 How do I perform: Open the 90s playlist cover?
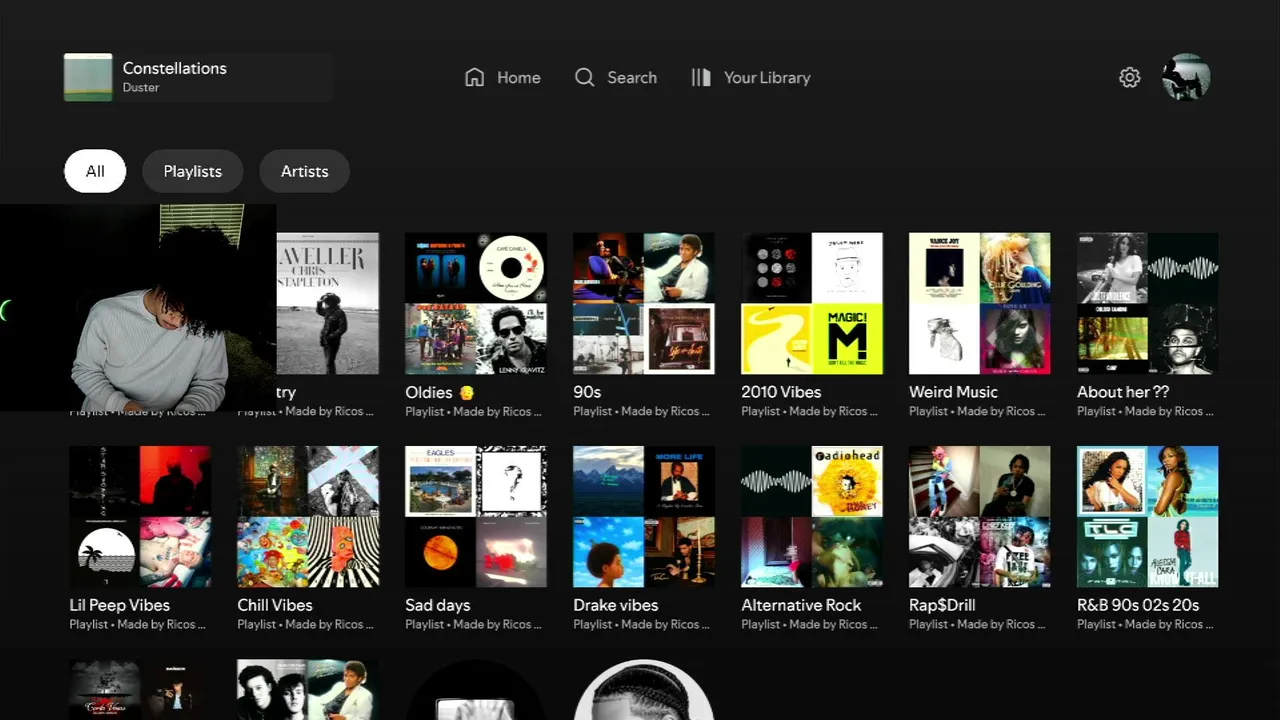tap(644, 303)
